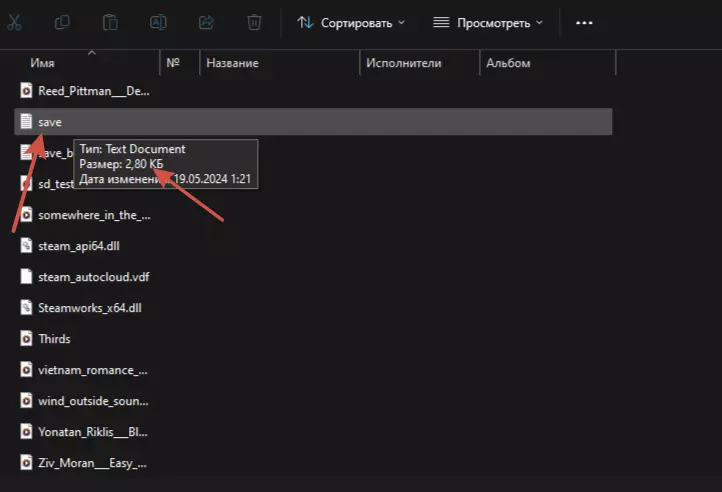This screenshot has width=722, height=492.
Task: Sort by the Имя column header
Action: 42,63
